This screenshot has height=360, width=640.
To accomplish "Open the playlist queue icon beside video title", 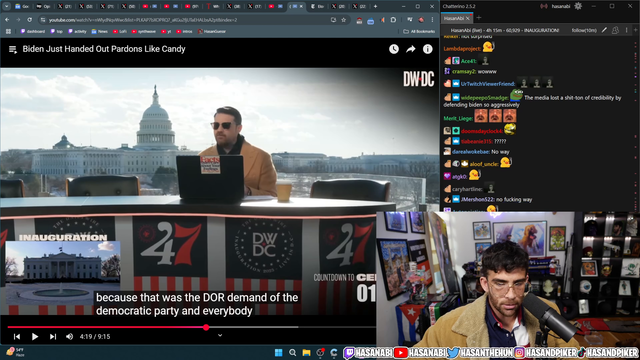I will click(x=13, y=49).
